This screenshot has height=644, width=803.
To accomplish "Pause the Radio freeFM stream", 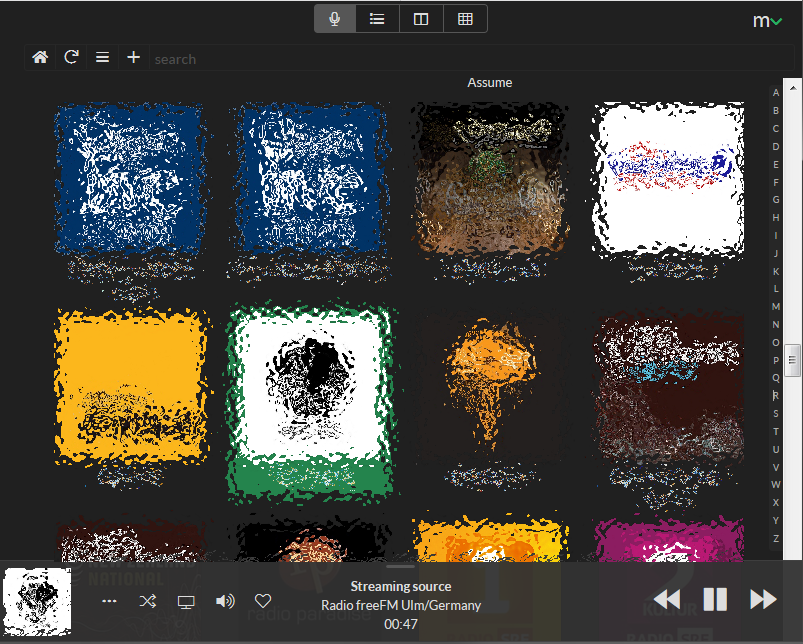I will click(x=715, y=599).
